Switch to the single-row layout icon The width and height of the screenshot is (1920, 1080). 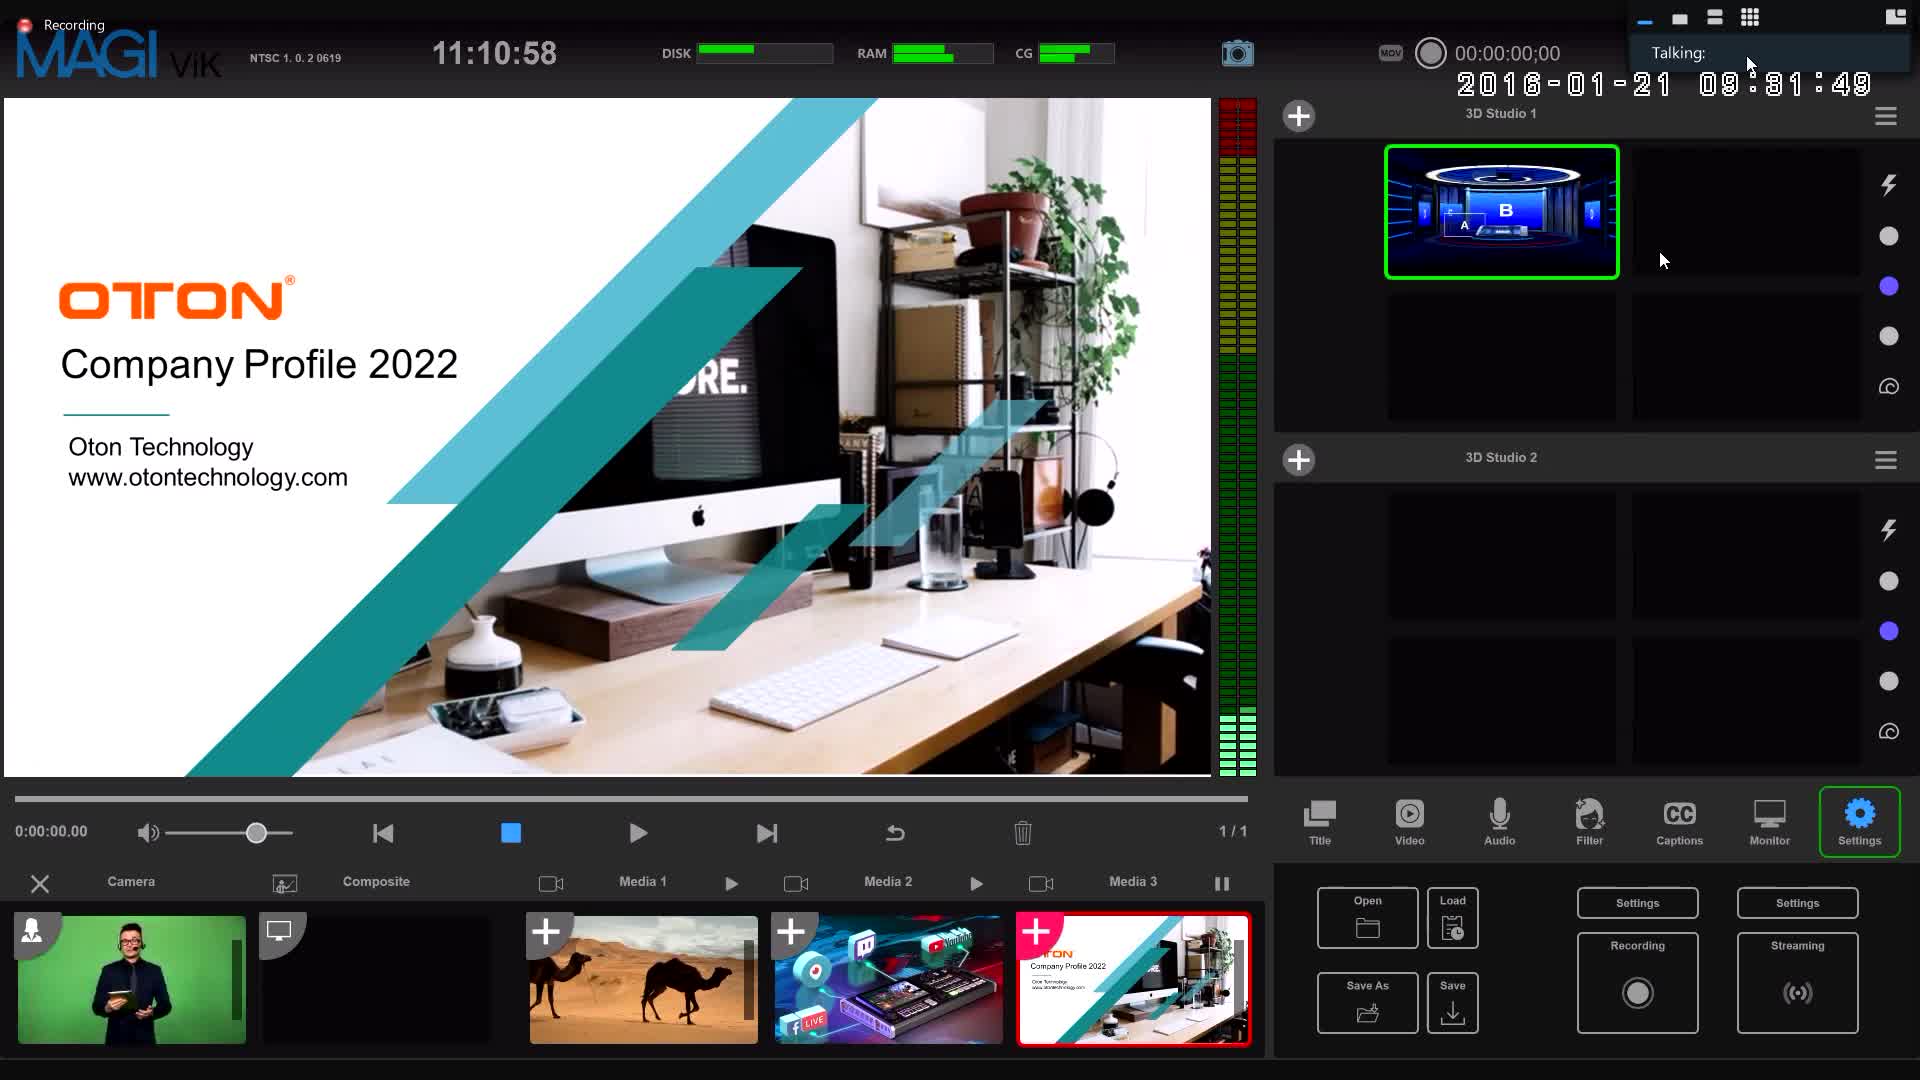[1679, 18]
